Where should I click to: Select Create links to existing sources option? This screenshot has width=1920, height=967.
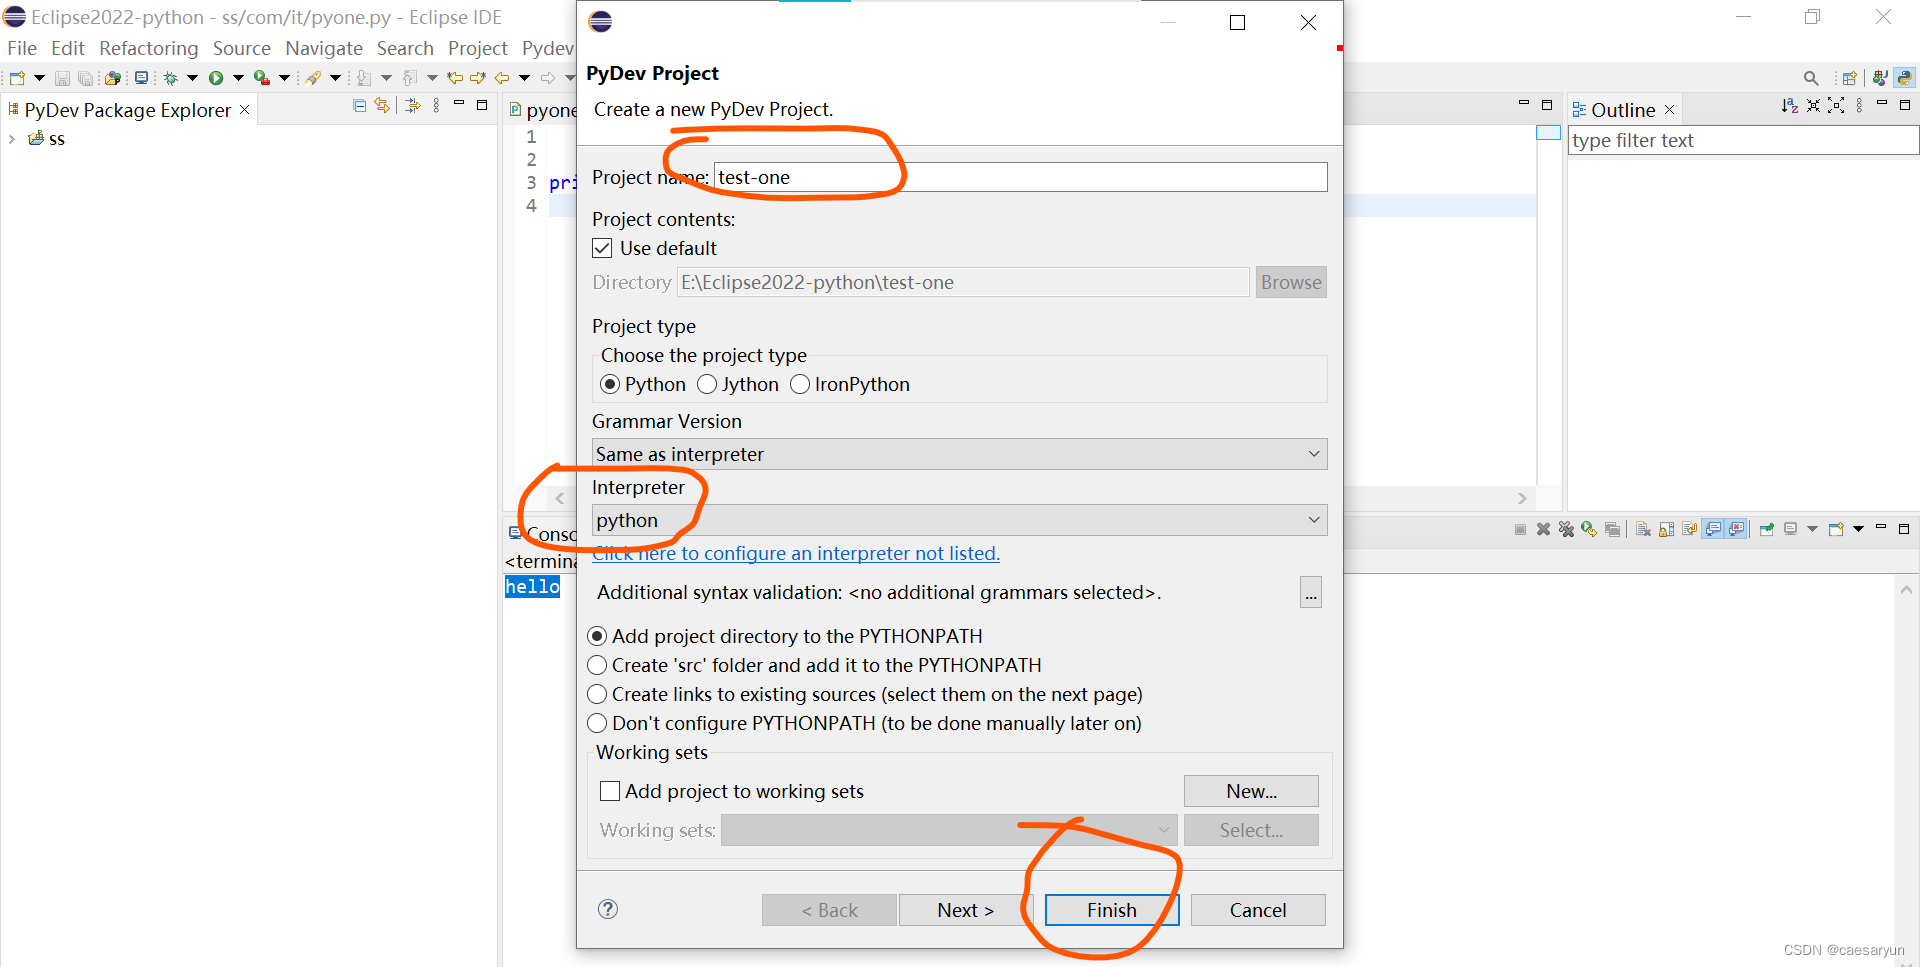coord(597,694)
